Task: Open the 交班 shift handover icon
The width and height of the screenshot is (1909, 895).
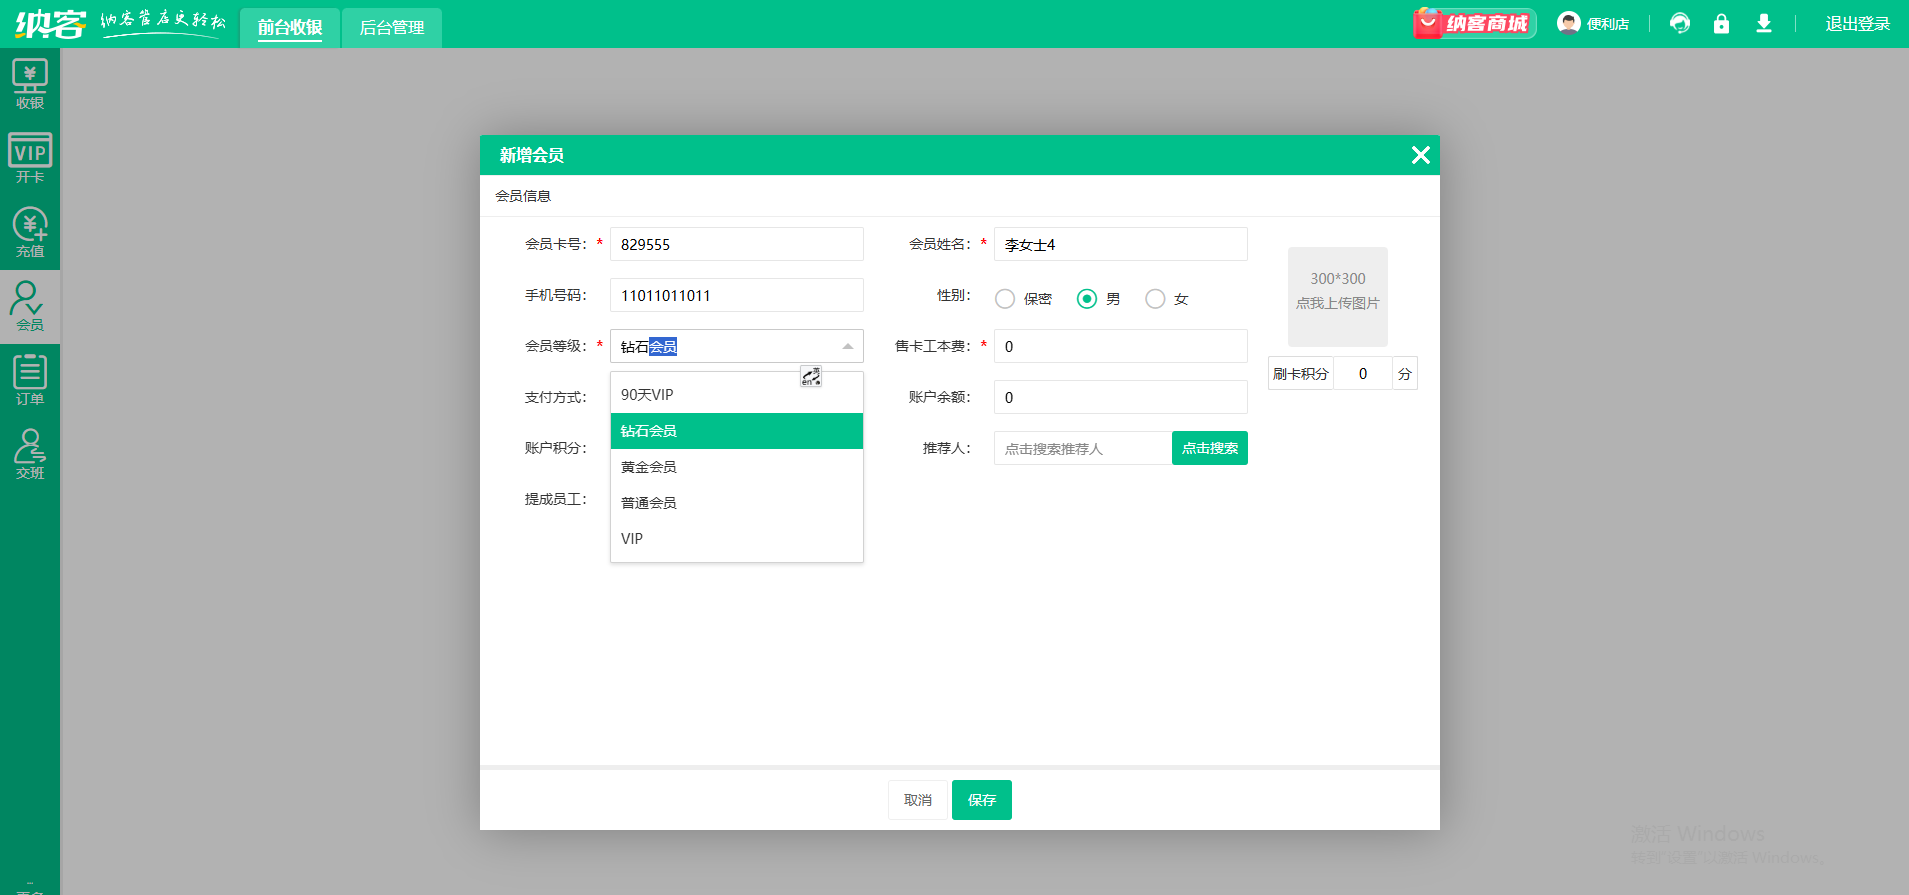Action: click(30, 454)
